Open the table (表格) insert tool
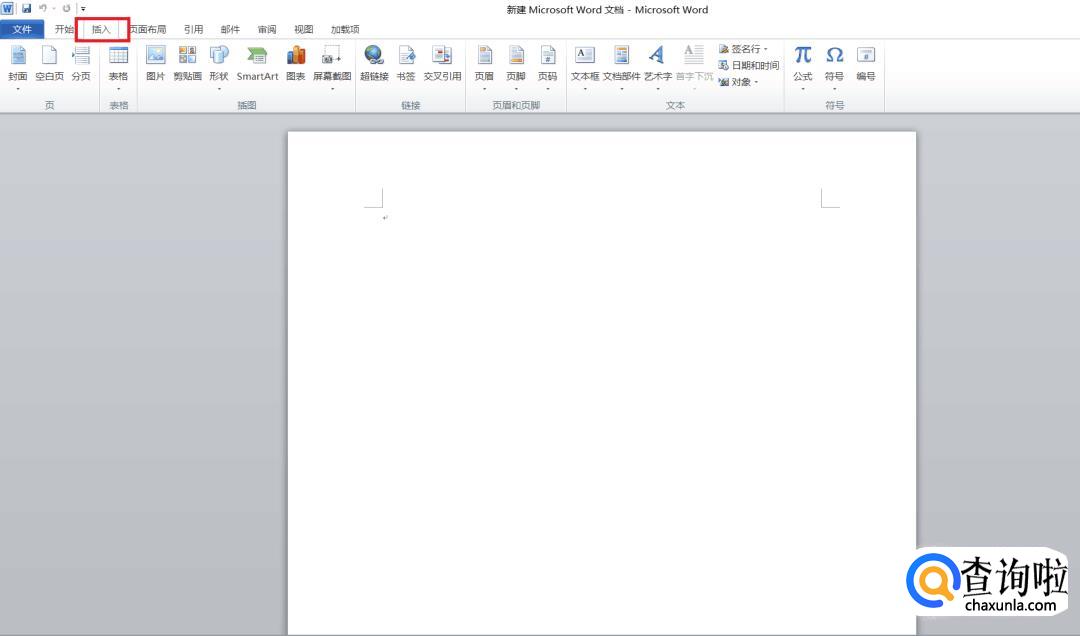 coord(118,68)
